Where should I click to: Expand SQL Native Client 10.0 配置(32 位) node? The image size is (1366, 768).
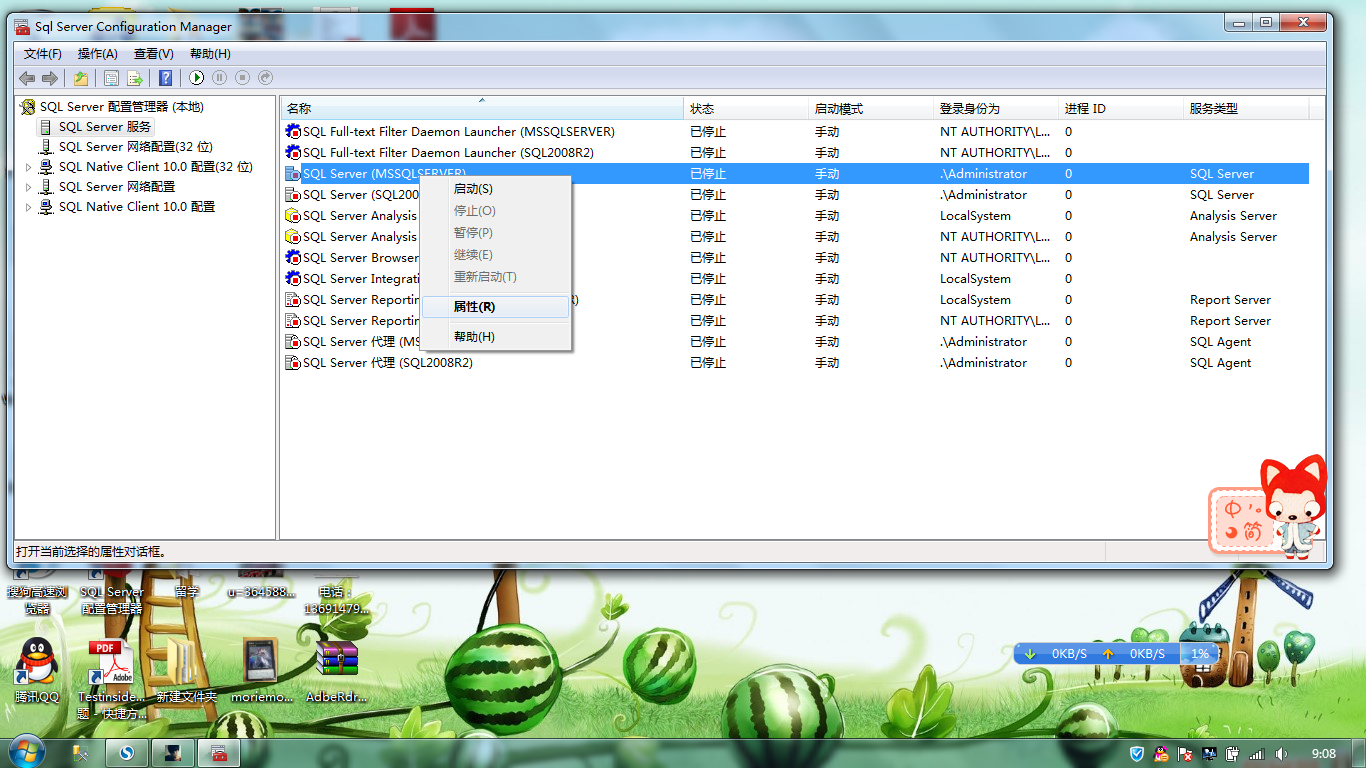coord(28,167)
